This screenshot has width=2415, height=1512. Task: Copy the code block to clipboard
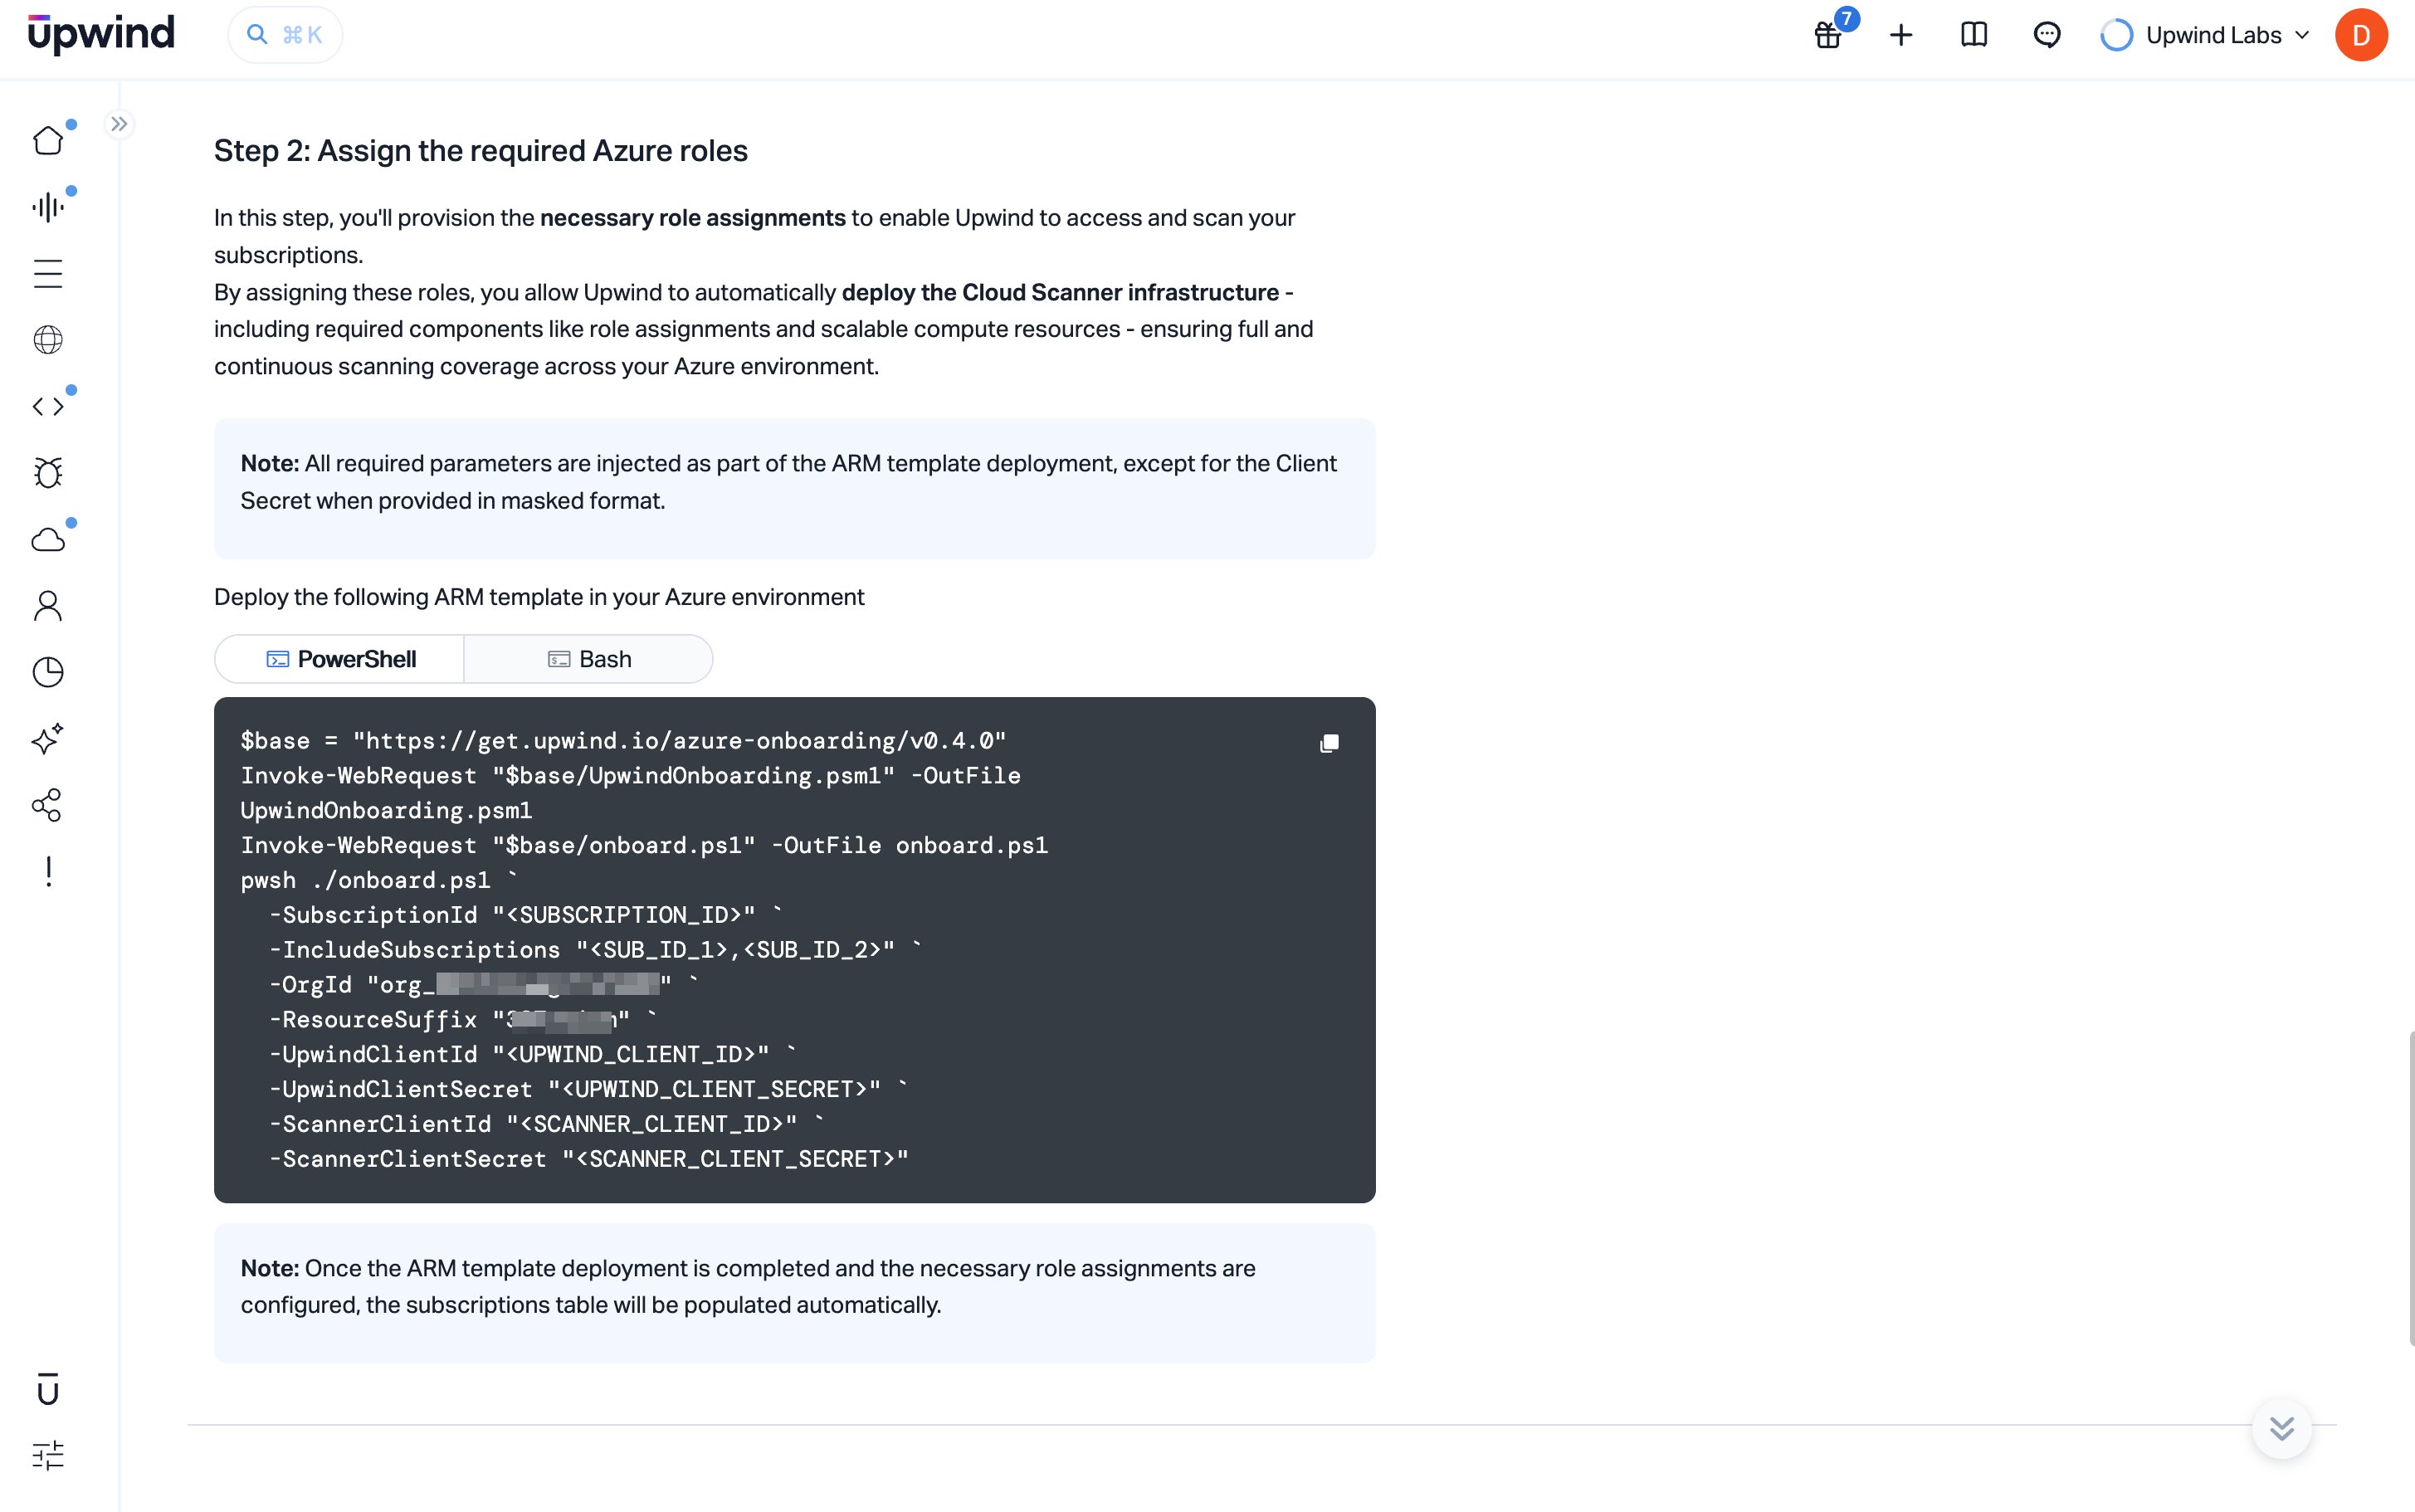1329,743
